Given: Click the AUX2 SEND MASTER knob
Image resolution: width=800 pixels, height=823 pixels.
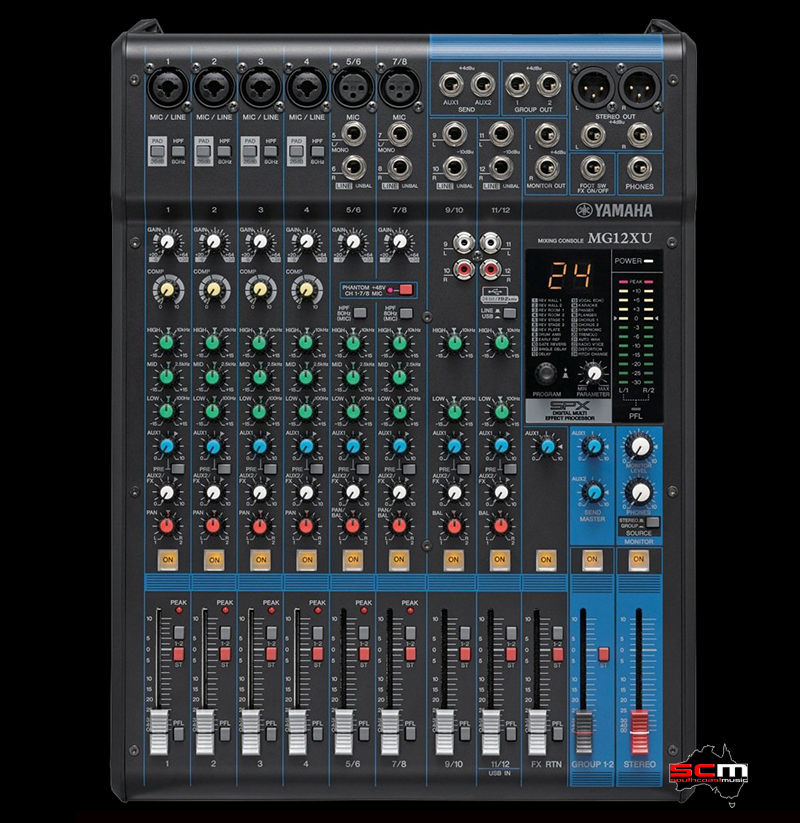Looking at the screenshot, I should pos(594,492).
